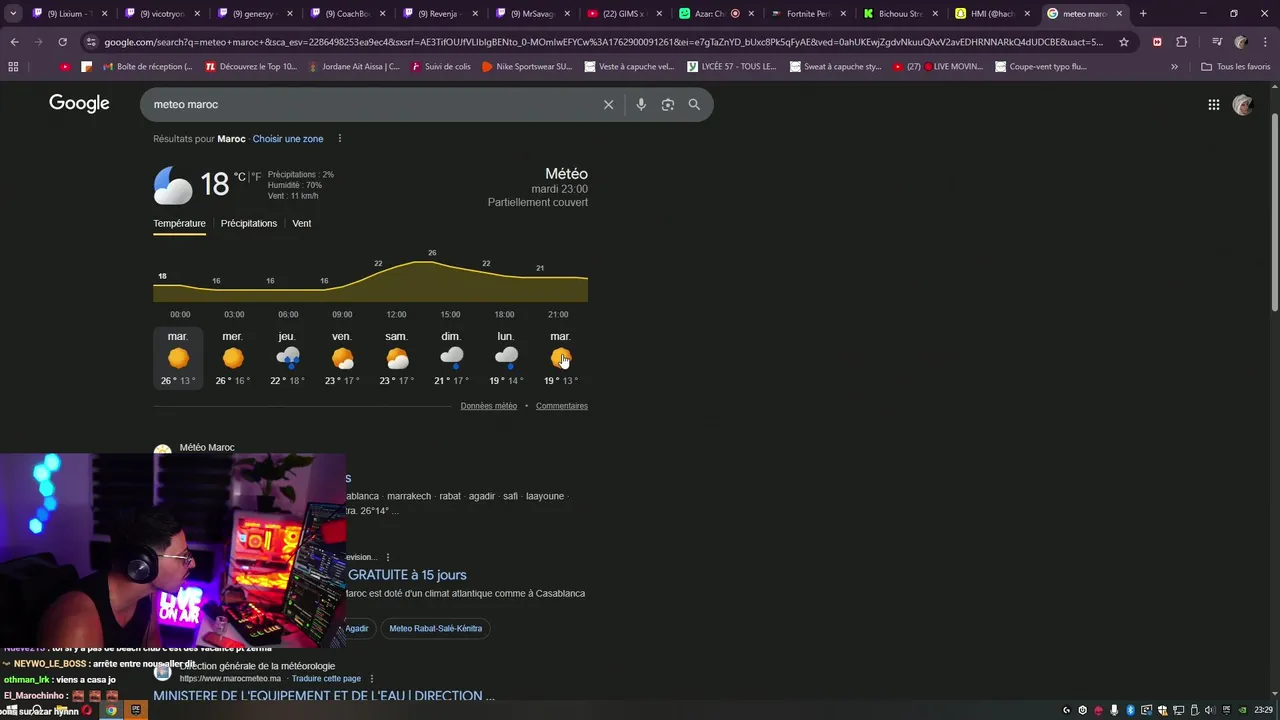Select jeu. rainy forecast icon
Screen dimensions: 1280x720
point(287,358)
